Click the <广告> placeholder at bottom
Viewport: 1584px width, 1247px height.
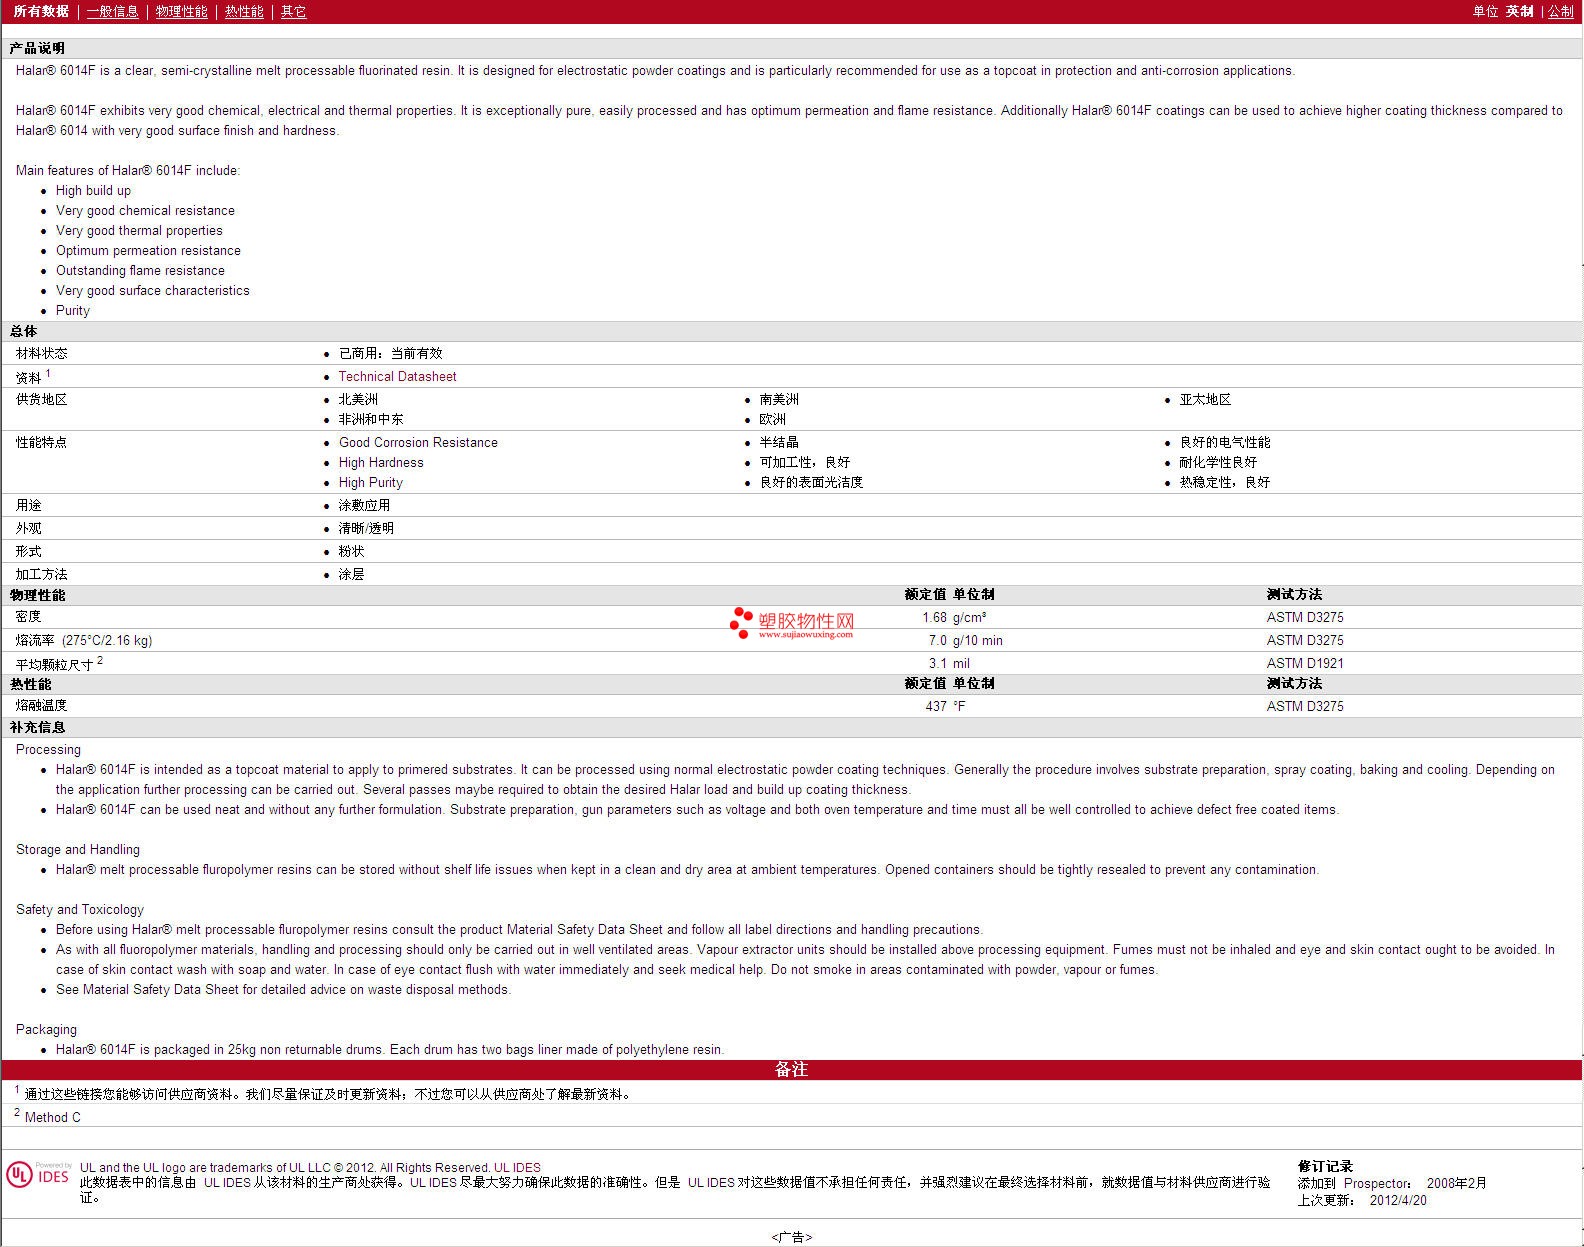tap(792, 1238)
